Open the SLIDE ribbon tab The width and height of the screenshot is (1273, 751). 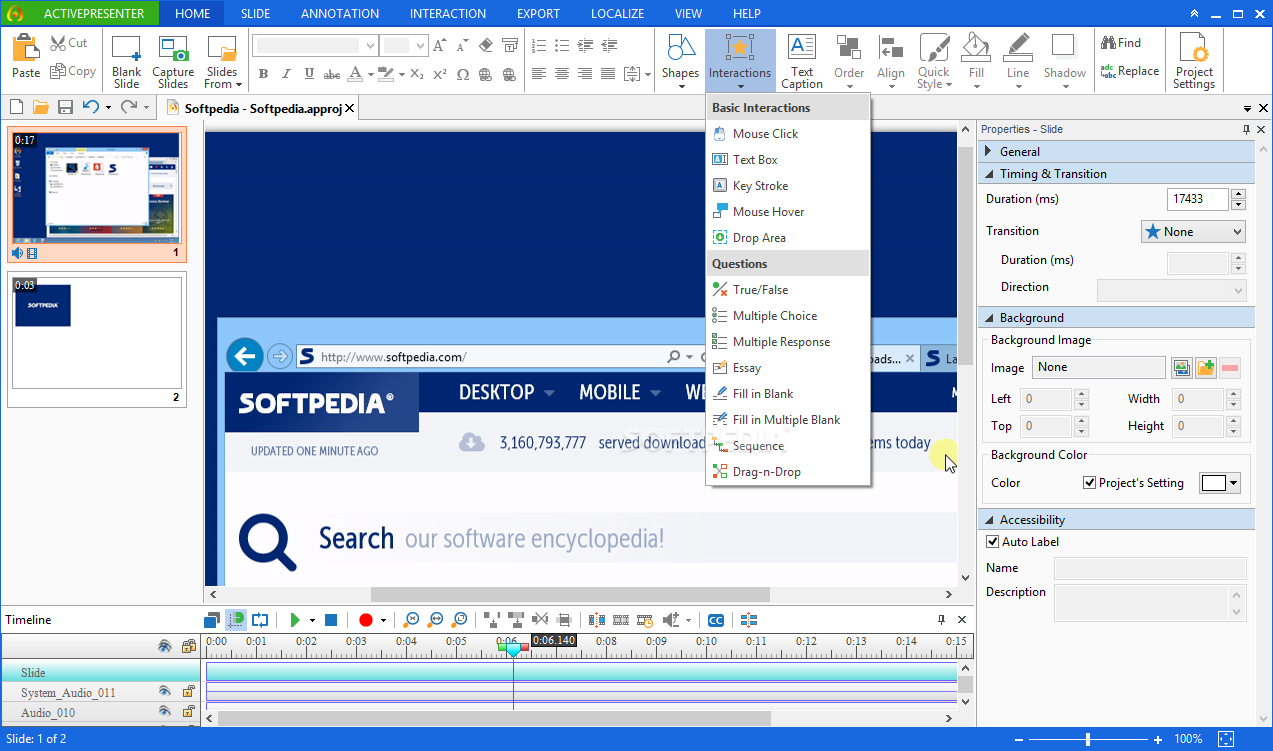(255, 14)
